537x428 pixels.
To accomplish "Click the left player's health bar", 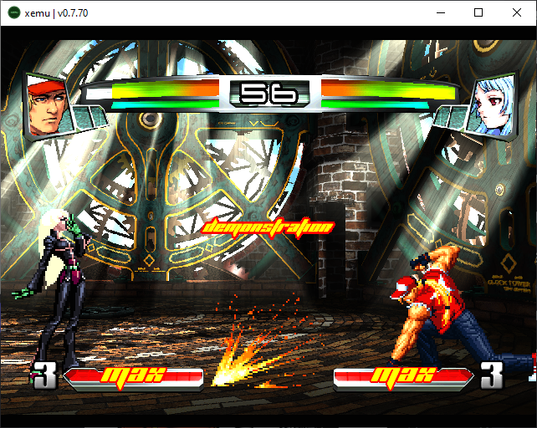I will pyautogui.click(x=152, y=90).
